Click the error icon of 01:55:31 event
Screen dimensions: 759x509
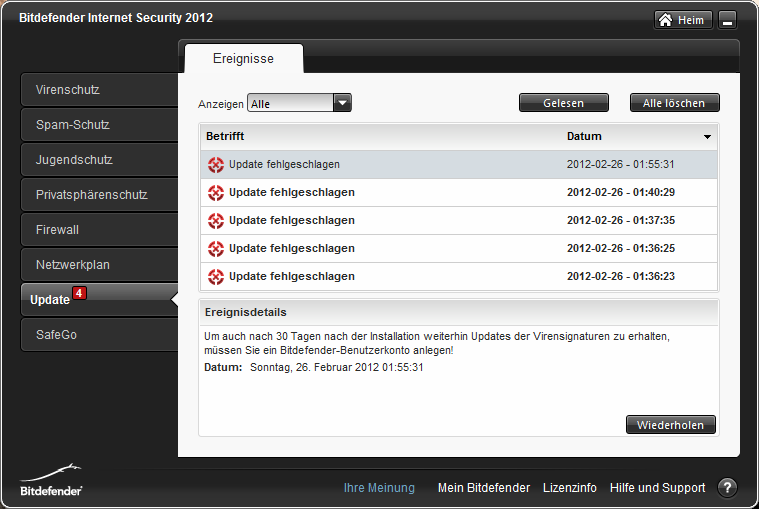tap(216, 165)
